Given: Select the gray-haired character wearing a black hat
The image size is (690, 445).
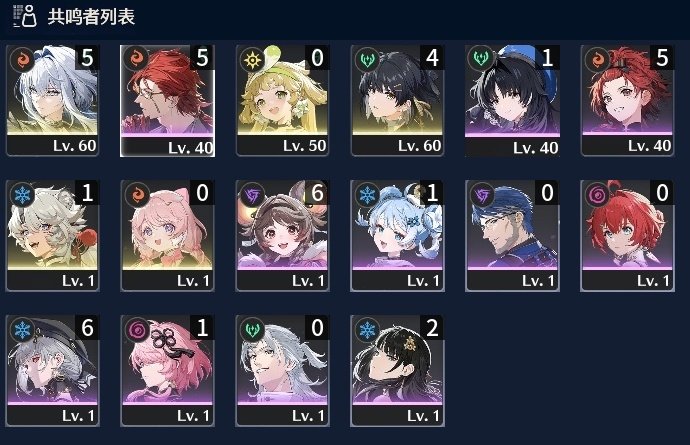Looking at the screenshot, I should tap(52, 371).
